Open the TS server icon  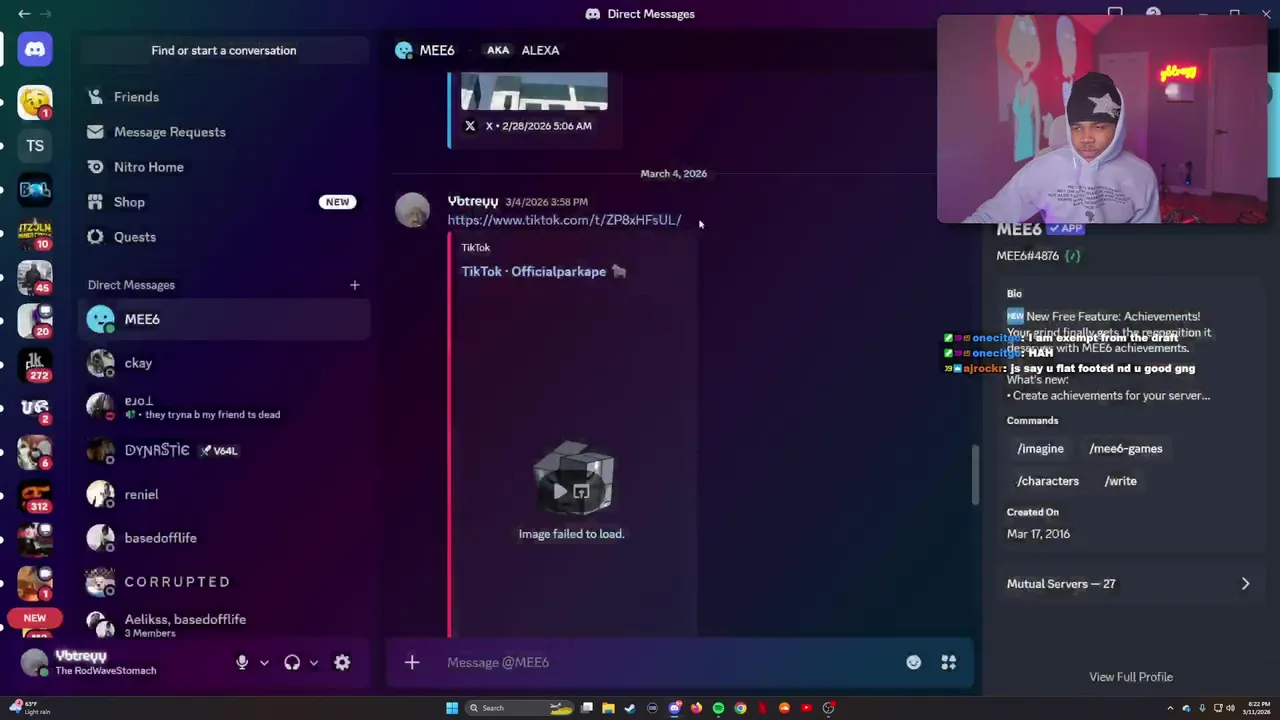(x=35, y=146)
